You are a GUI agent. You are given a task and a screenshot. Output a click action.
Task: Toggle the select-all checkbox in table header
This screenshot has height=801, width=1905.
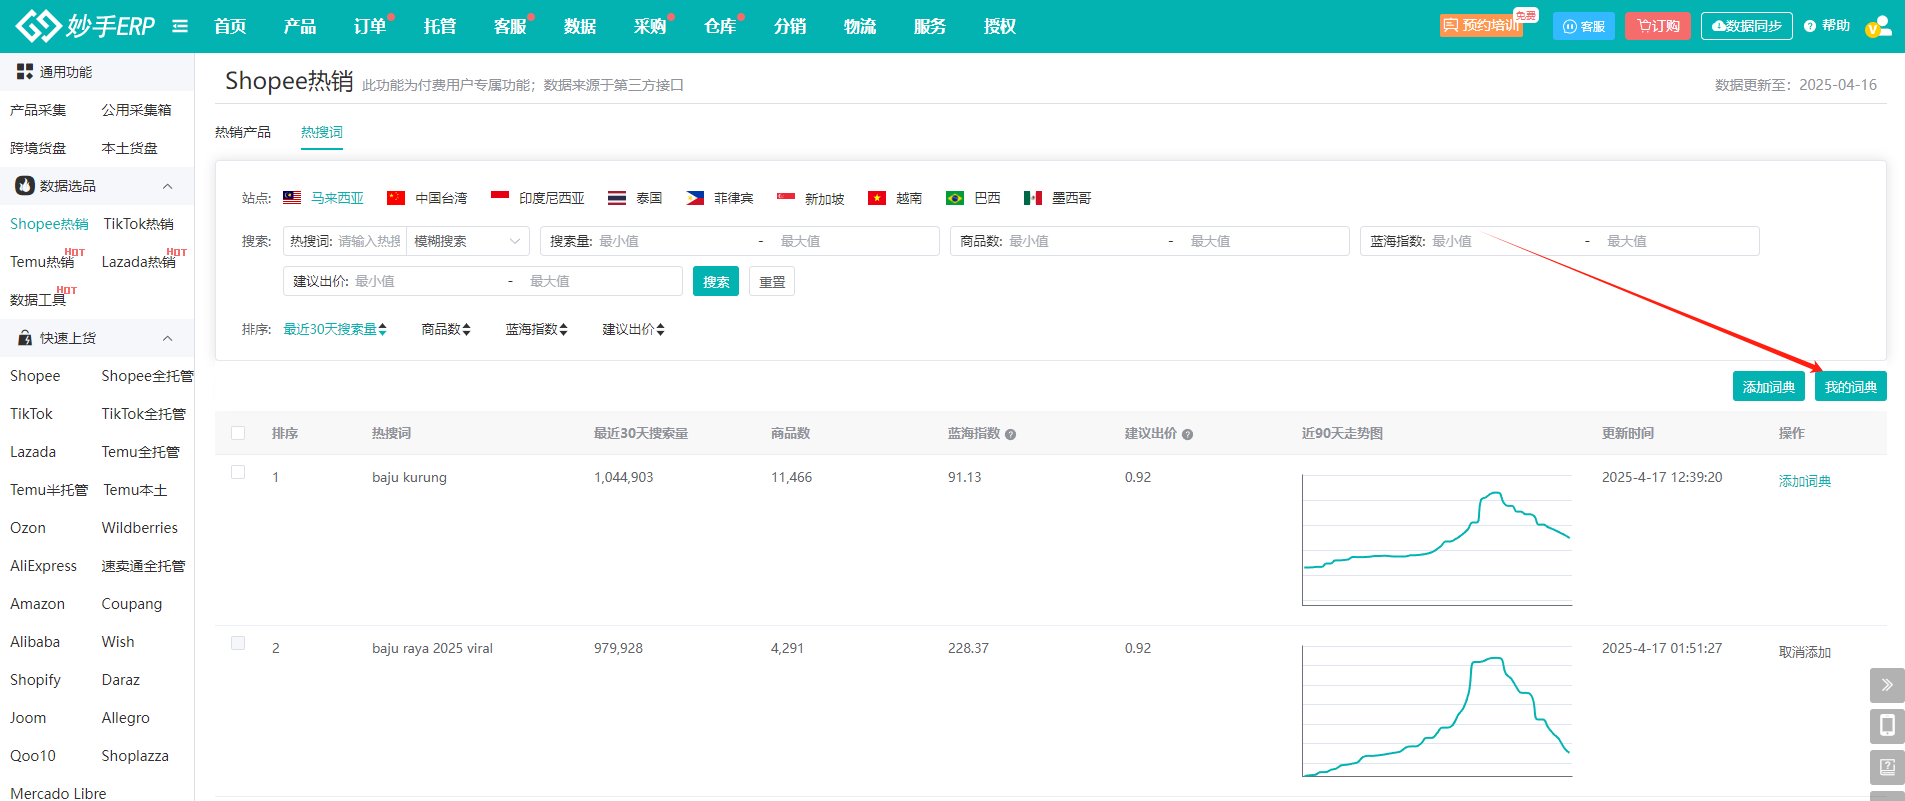238,433
